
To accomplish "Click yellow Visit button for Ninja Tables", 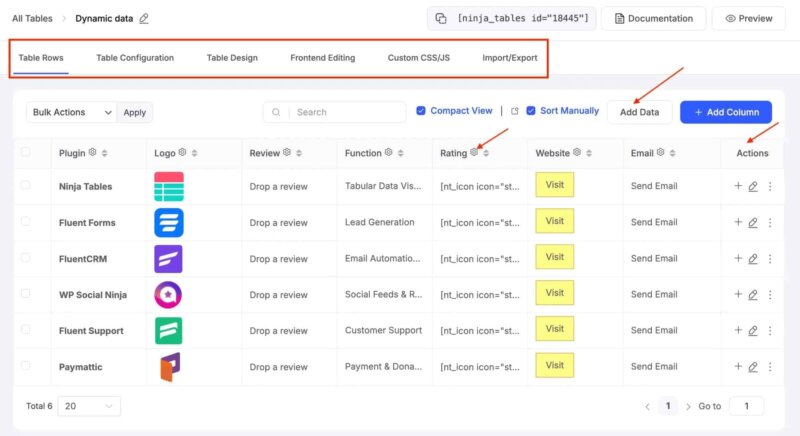I will pyautogui.click(x=555, y=185).
